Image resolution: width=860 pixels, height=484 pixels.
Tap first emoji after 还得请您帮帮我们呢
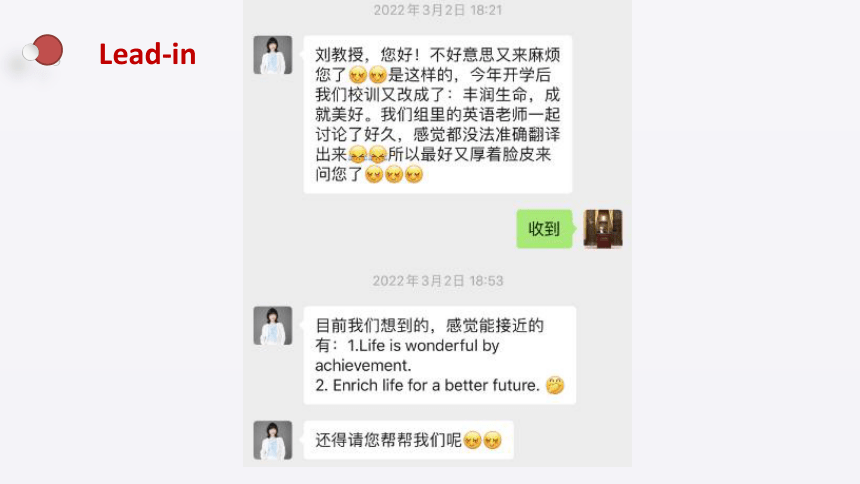pyautogui.click(x=472, y=440)
